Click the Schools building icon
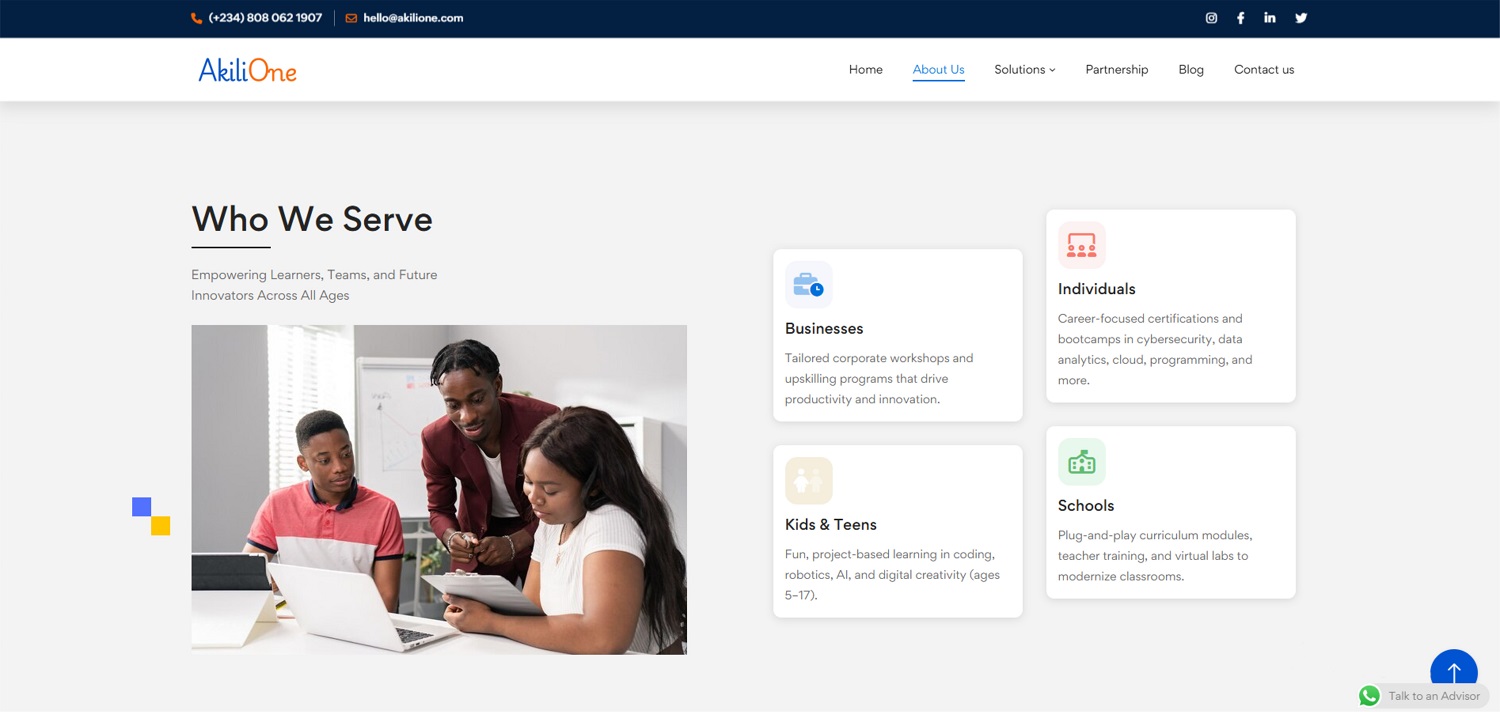This screenshot has width=1500, height=712. pyautogui.click(x=1081, y=462)
